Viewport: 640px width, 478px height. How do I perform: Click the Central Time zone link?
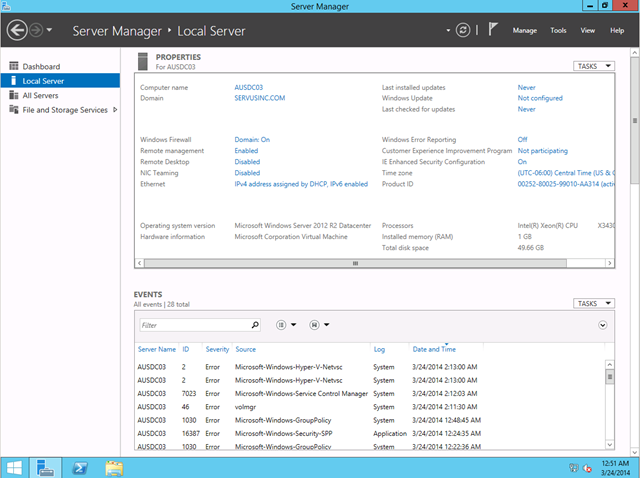566,173
